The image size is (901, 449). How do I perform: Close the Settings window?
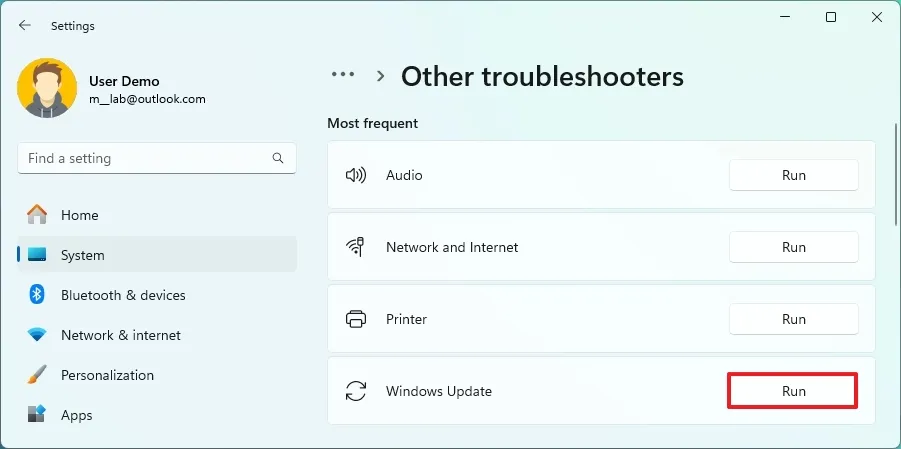click(x=877, y=18)
